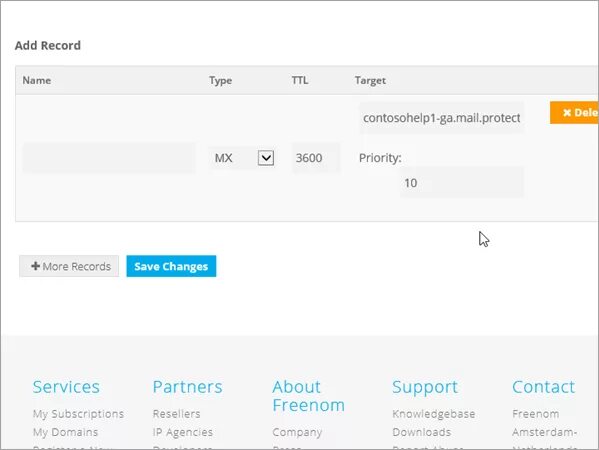
Task: Click the Name input field
Action: (109, 158)
